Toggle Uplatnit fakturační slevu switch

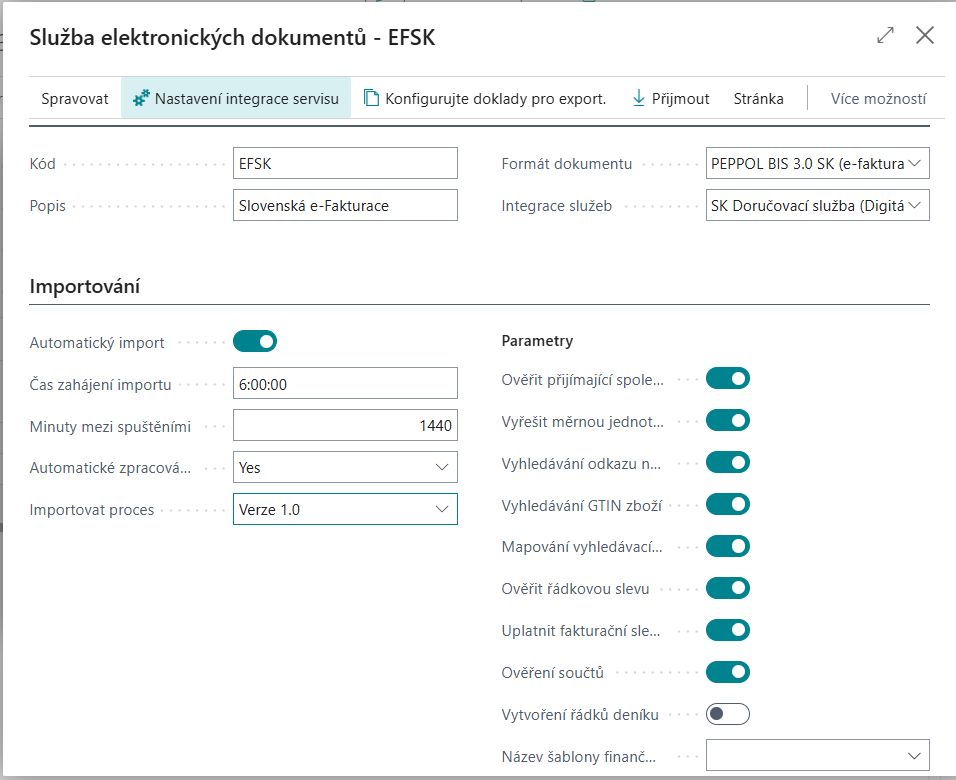[728, 631]
